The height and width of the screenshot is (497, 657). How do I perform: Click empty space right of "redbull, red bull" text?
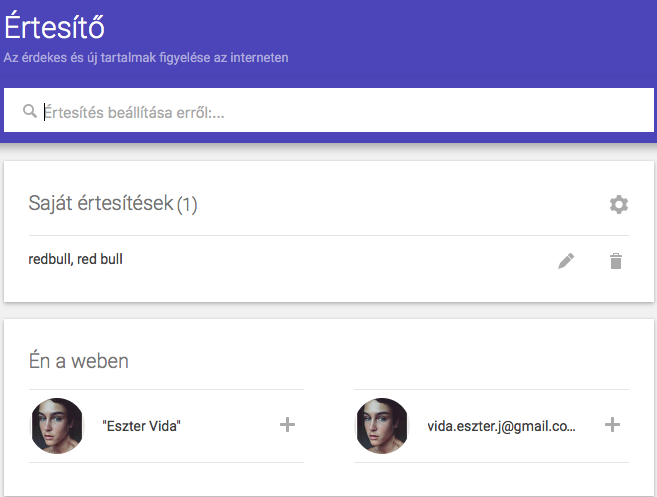(x=330, y=261)
